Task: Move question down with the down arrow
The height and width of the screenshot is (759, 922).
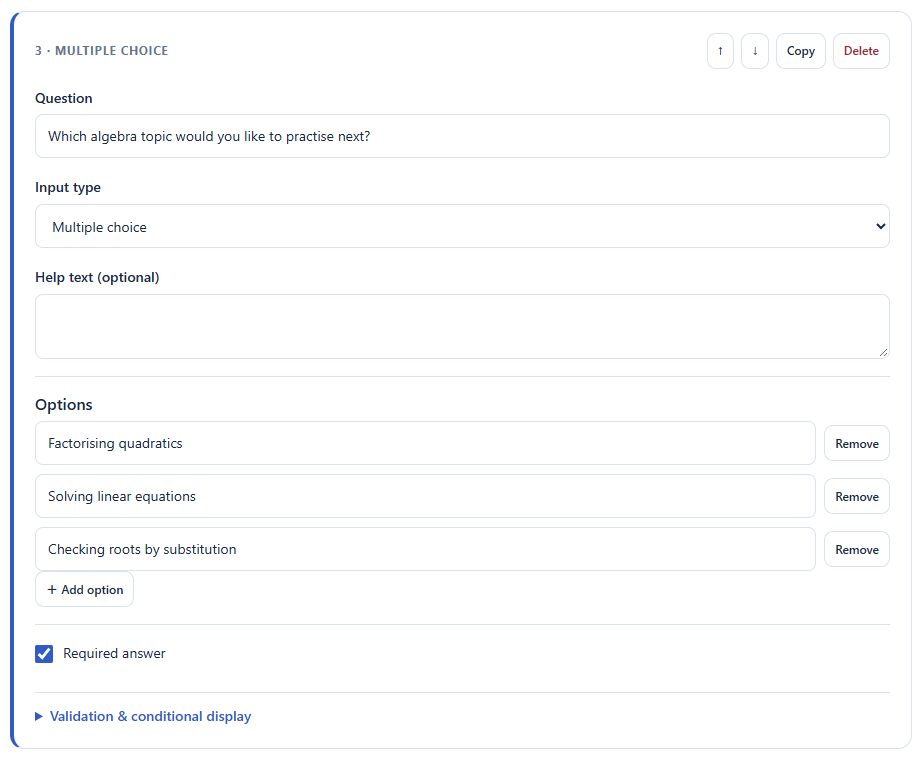Action: click(754, 51)
